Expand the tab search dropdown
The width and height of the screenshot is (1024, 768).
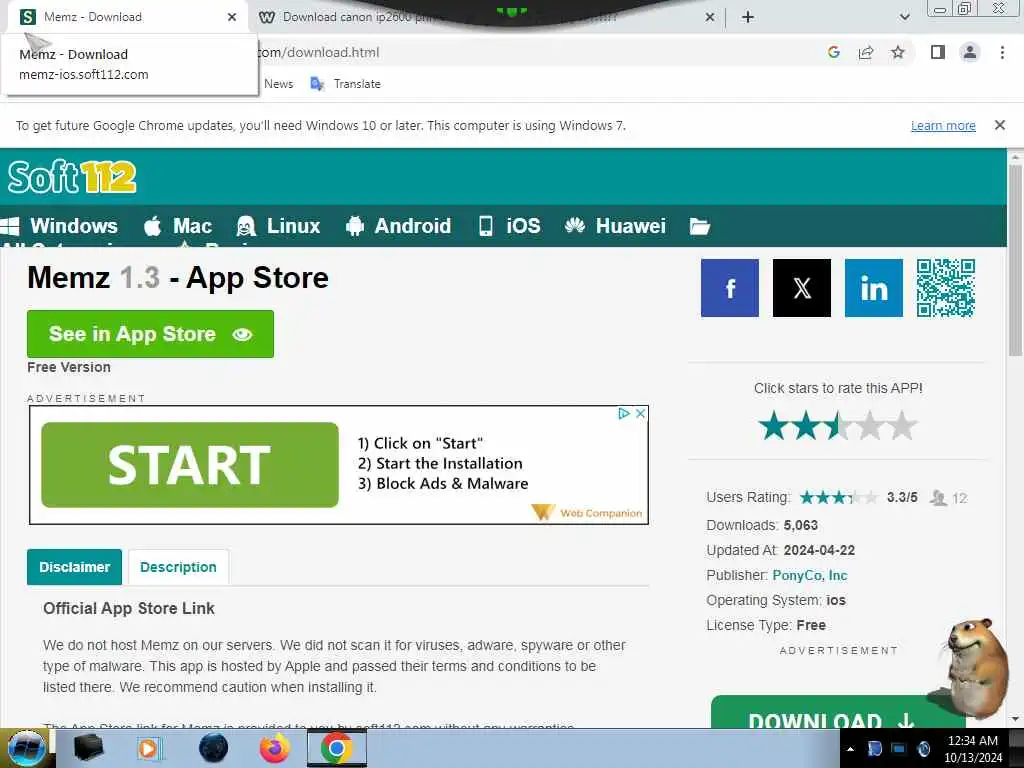pos(904,17)
